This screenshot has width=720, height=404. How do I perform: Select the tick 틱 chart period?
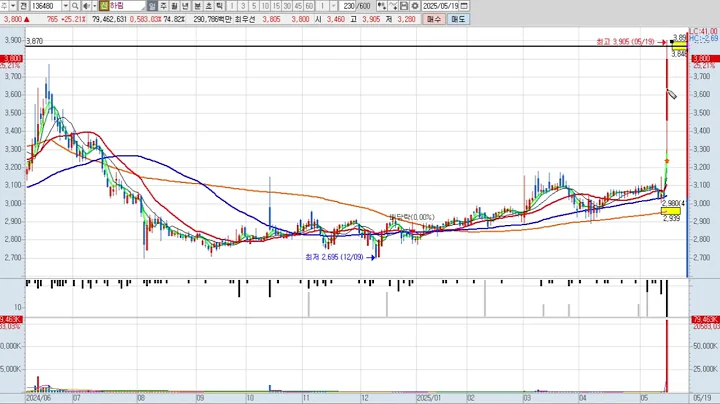click(x=219, y=6)
